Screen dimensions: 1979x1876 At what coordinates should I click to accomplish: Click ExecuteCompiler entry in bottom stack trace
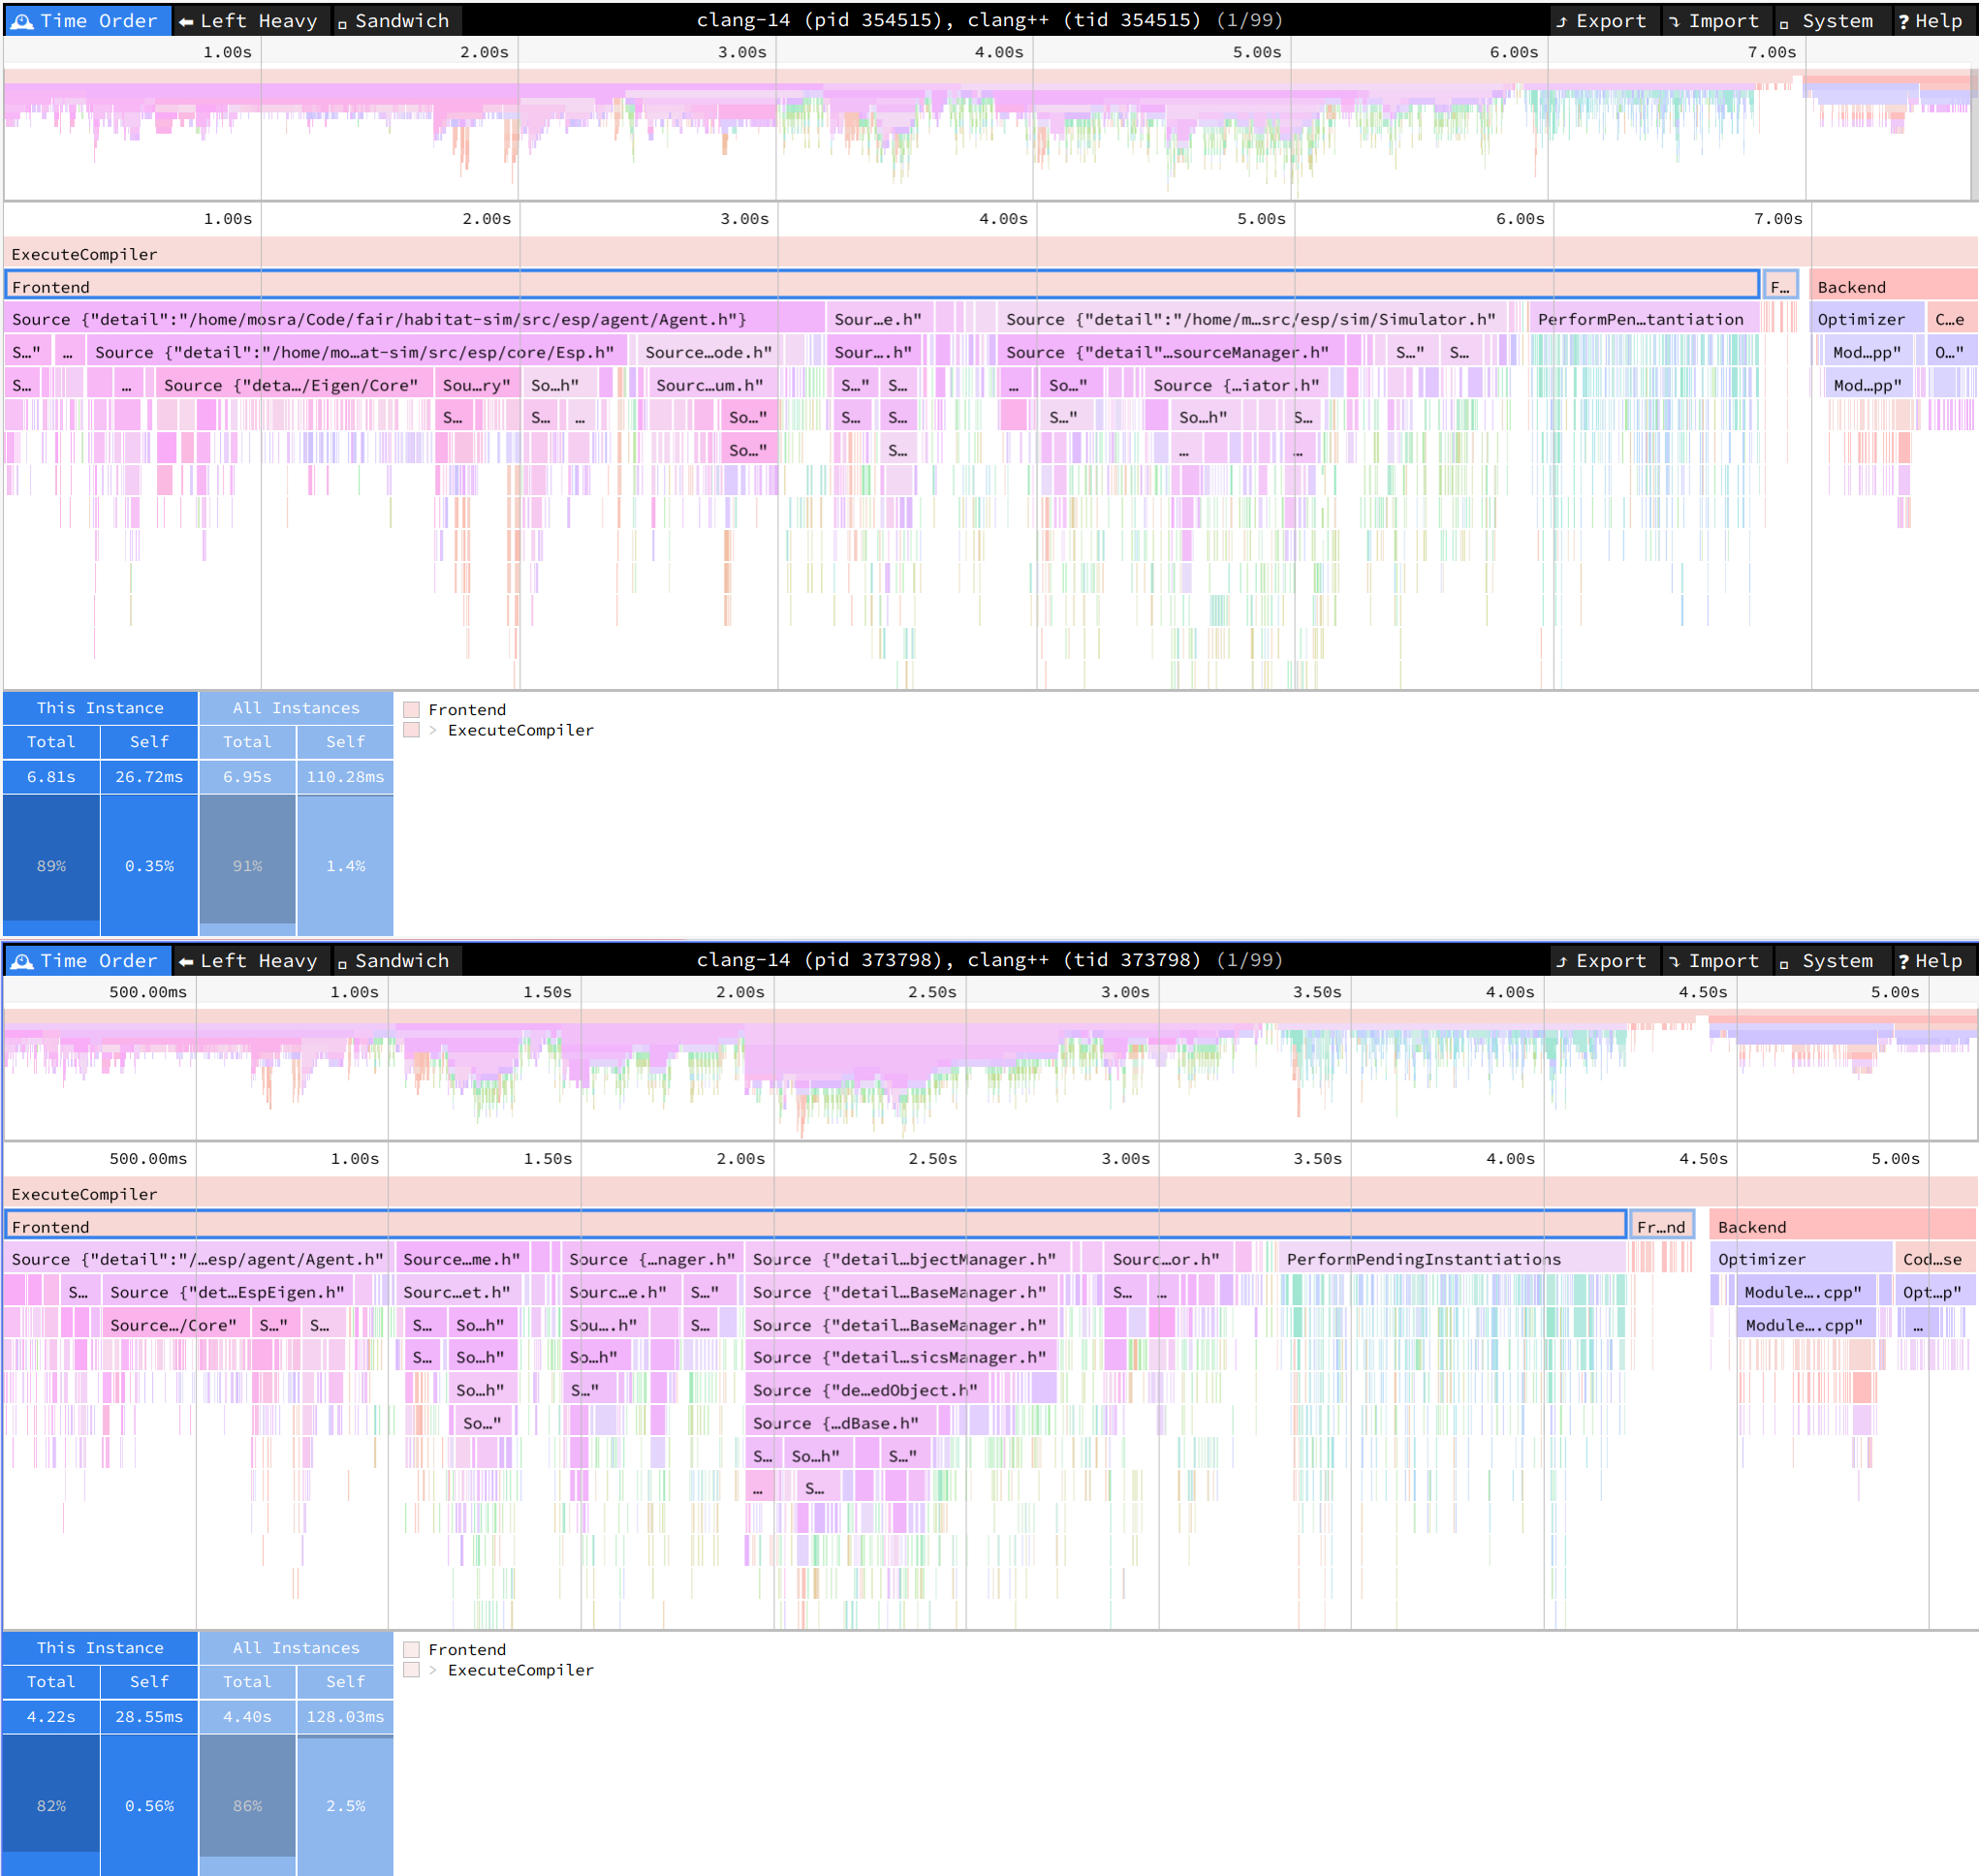(520, 1670)
